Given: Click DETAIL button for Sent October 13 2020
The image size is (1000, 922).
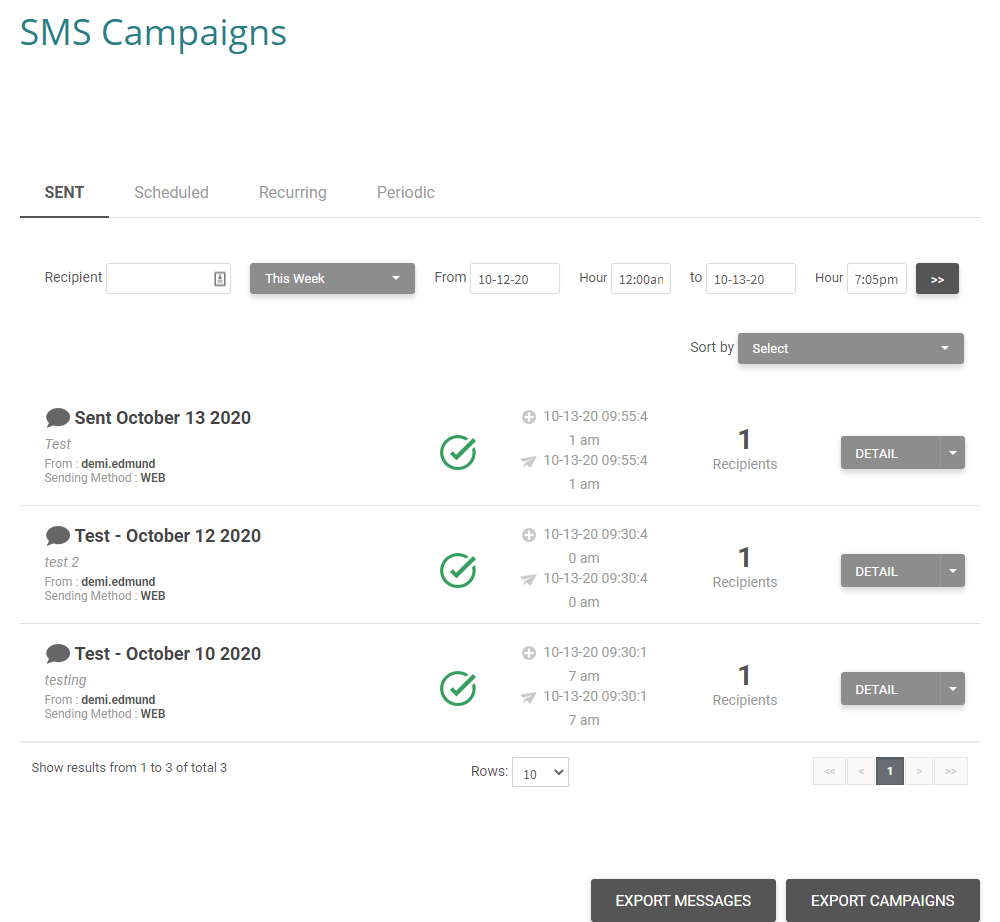Looking at the screenshot, I should coord(890,453).
